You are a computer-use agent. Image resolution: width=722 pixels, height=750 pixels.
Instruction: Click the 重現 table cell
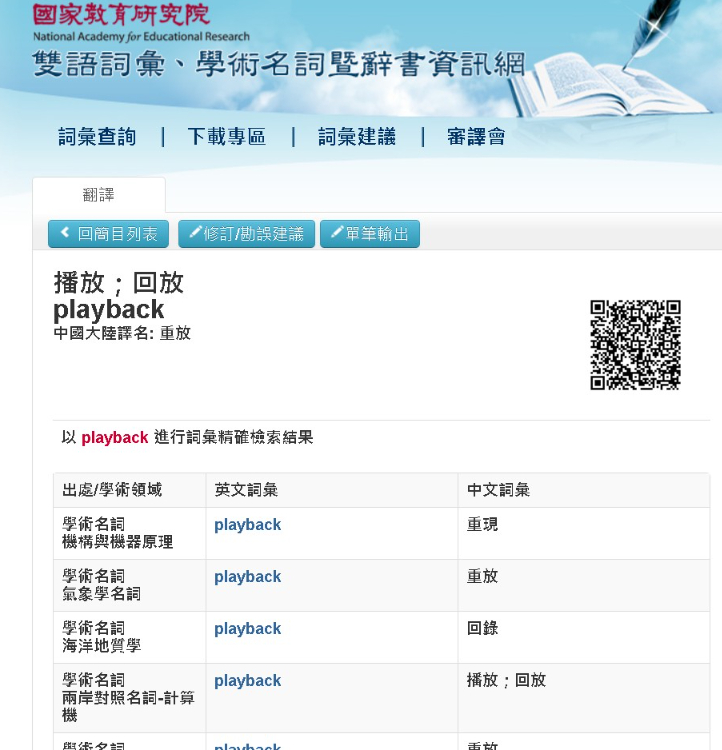tap(584, 533)
